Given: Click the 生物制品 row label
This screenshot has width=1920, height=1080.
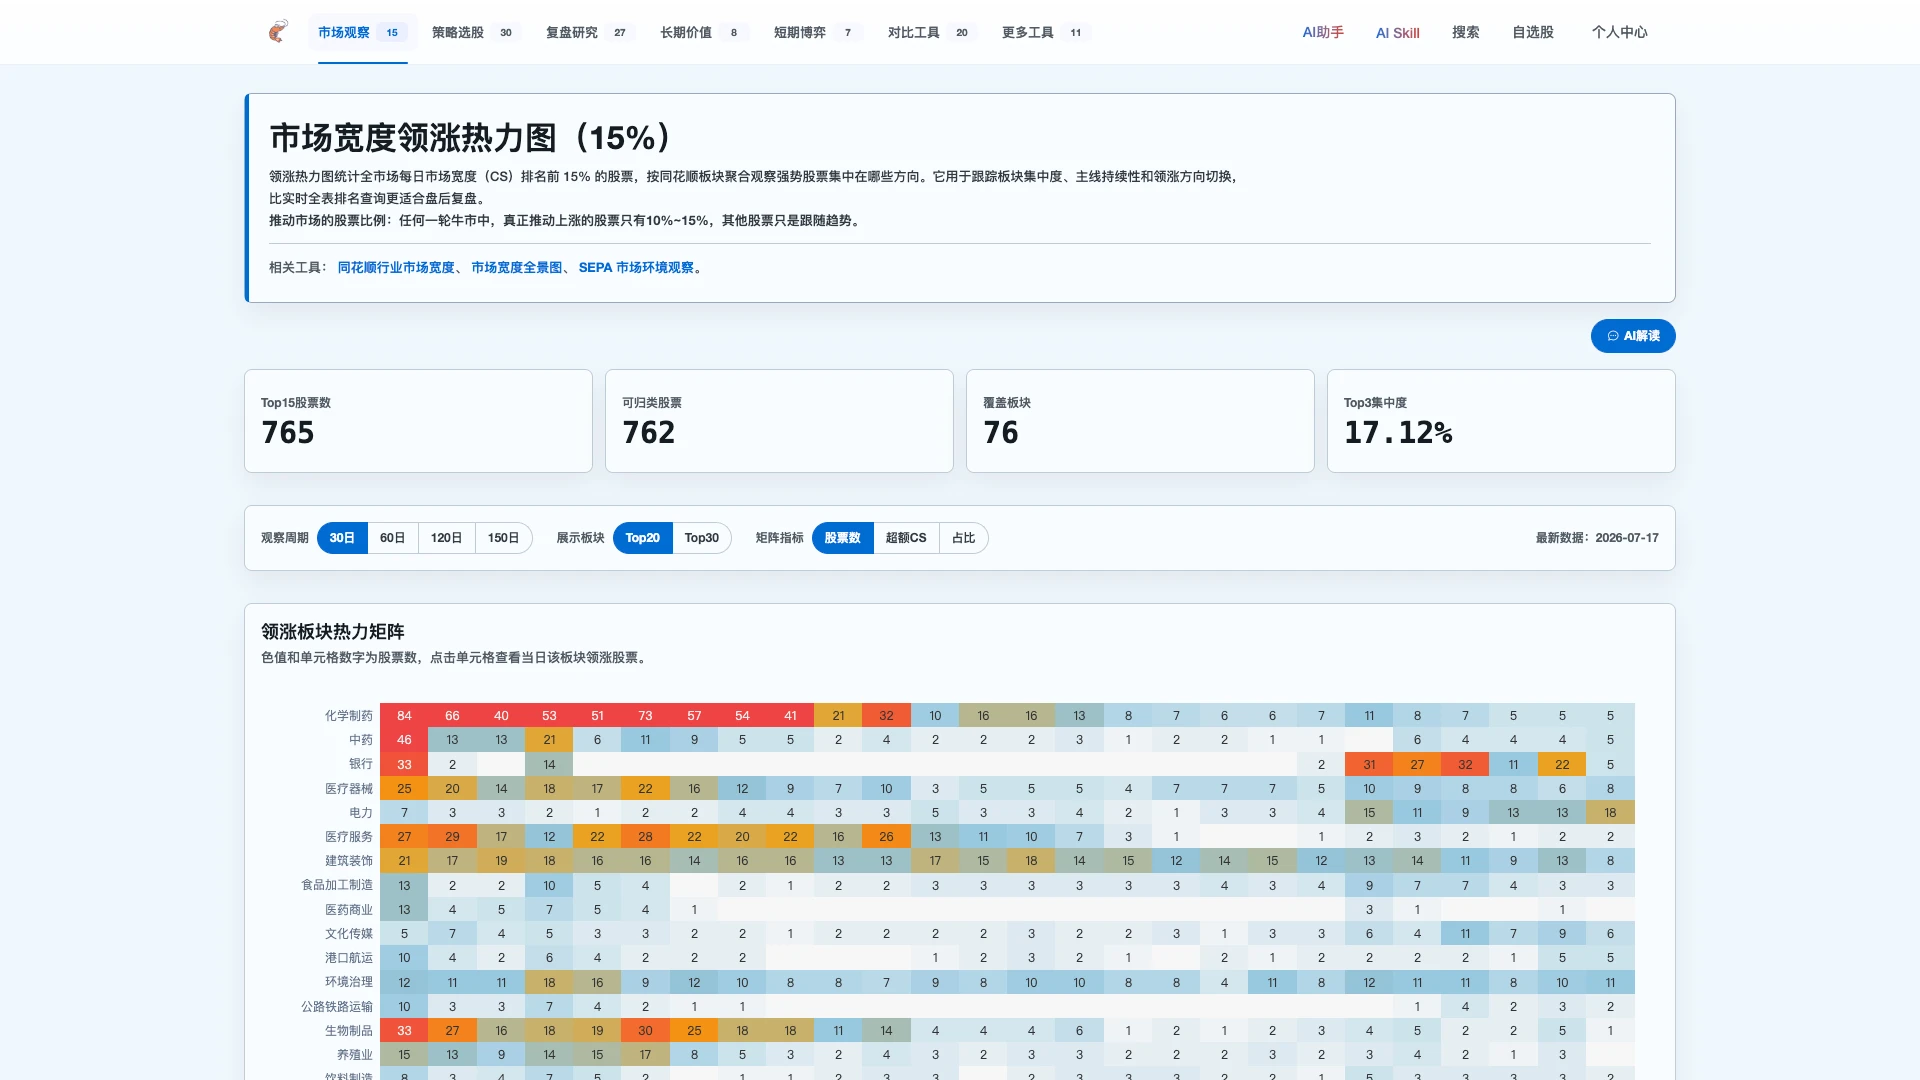Looking at the screenshot, I should pyautogui.click(x=348, y=1030).
